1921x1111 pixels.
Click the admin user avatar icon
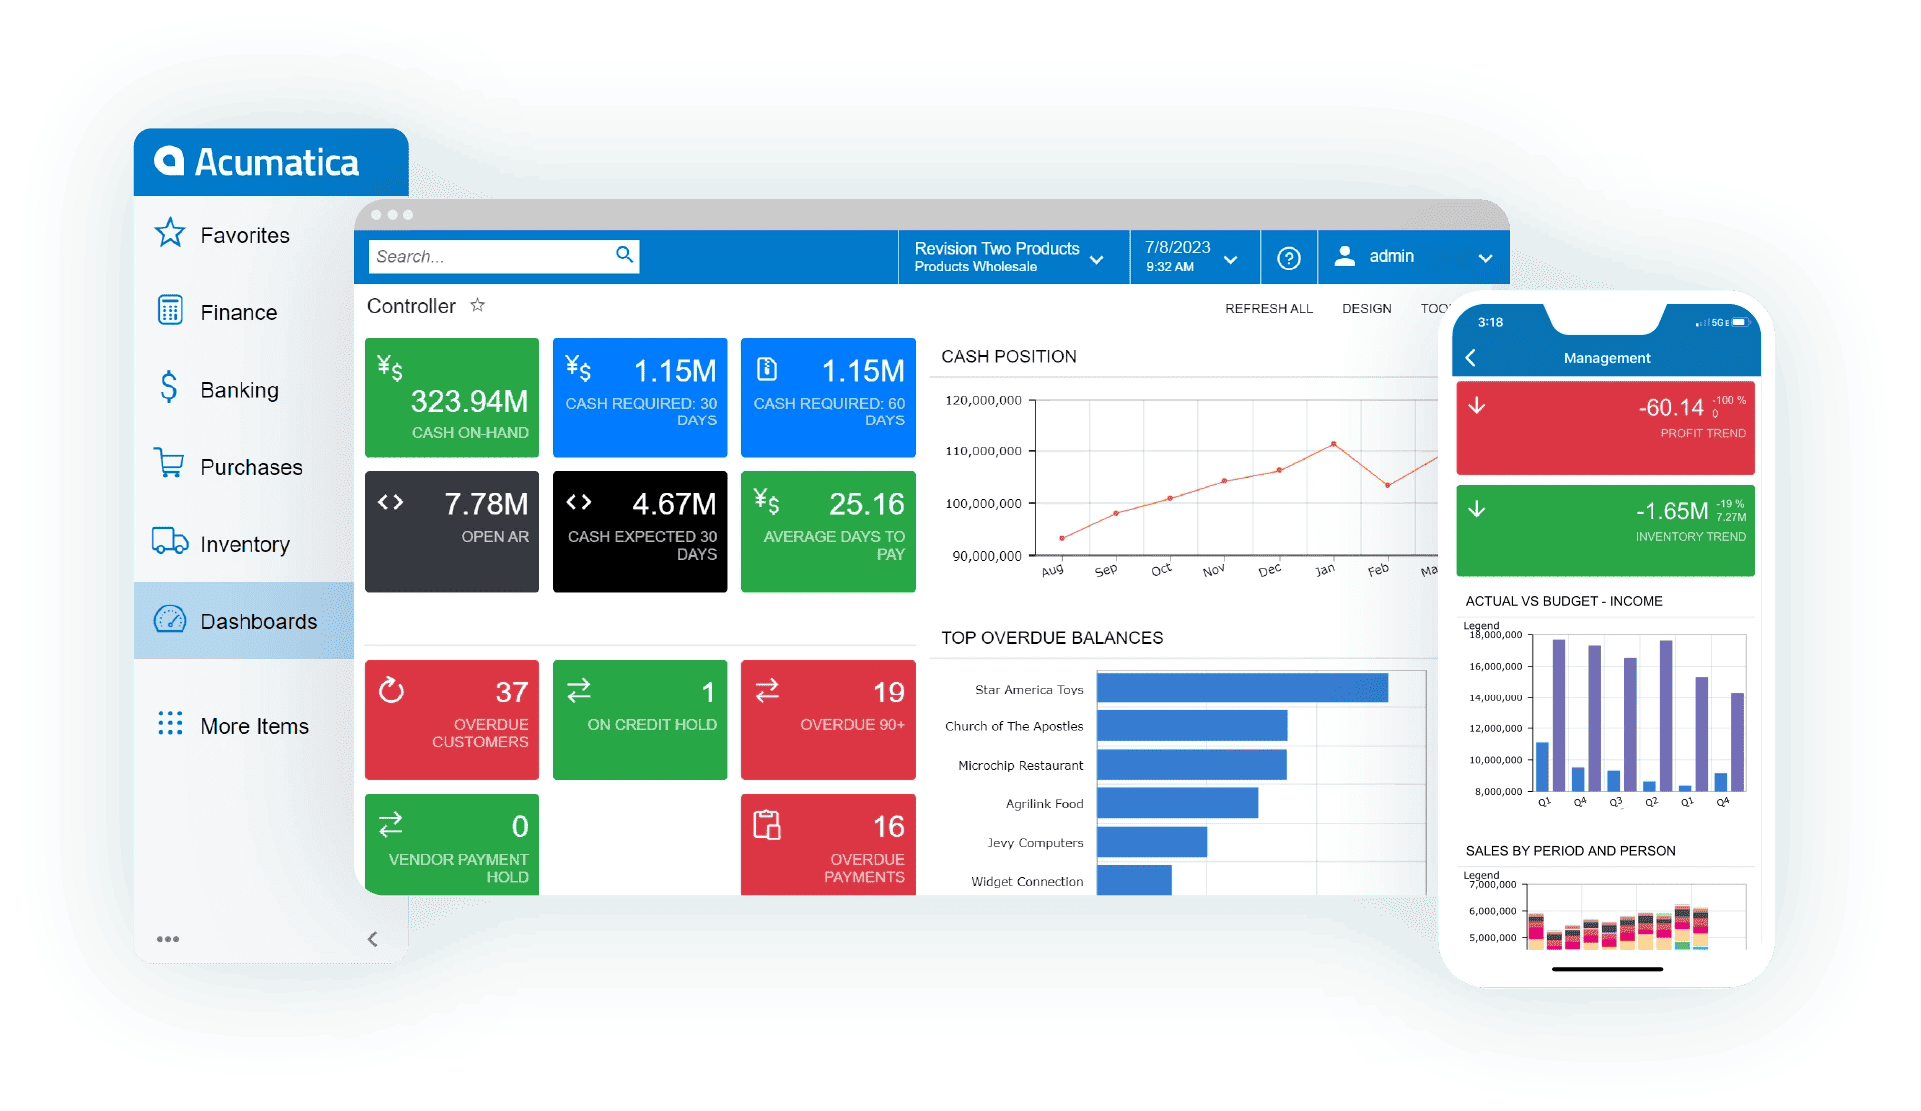[1345, 257]
